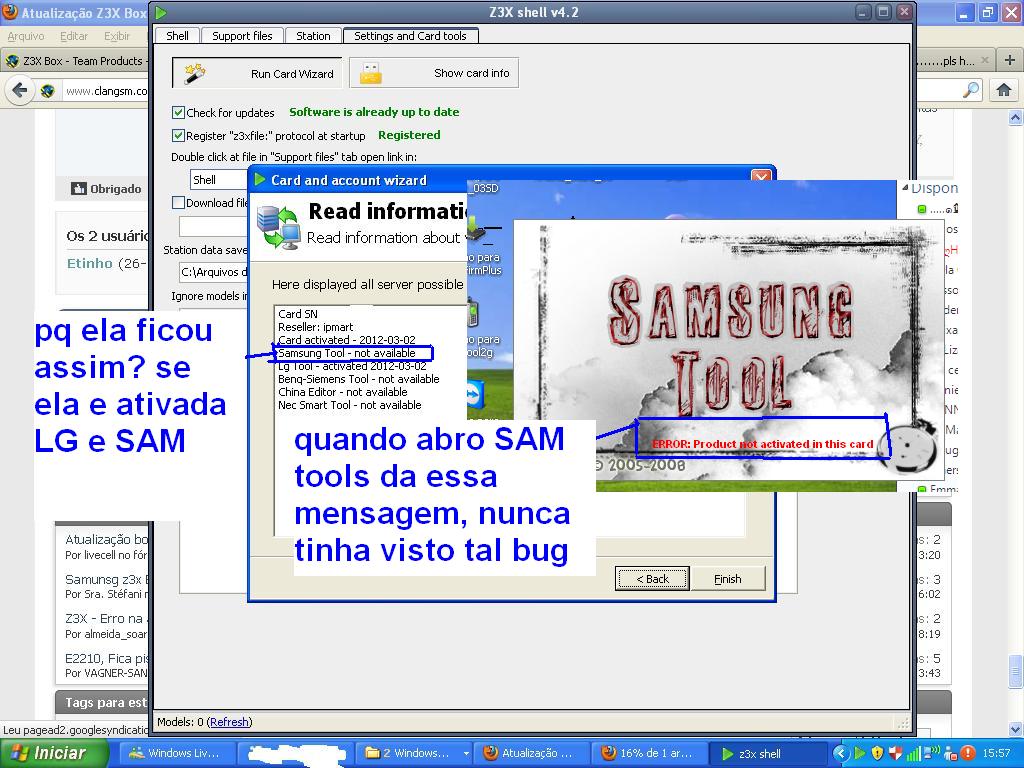The height and width of the screenshot is (768, 1024).
Task: Collapse the Dispon contact group triangle
Action: tap(905, 187)
